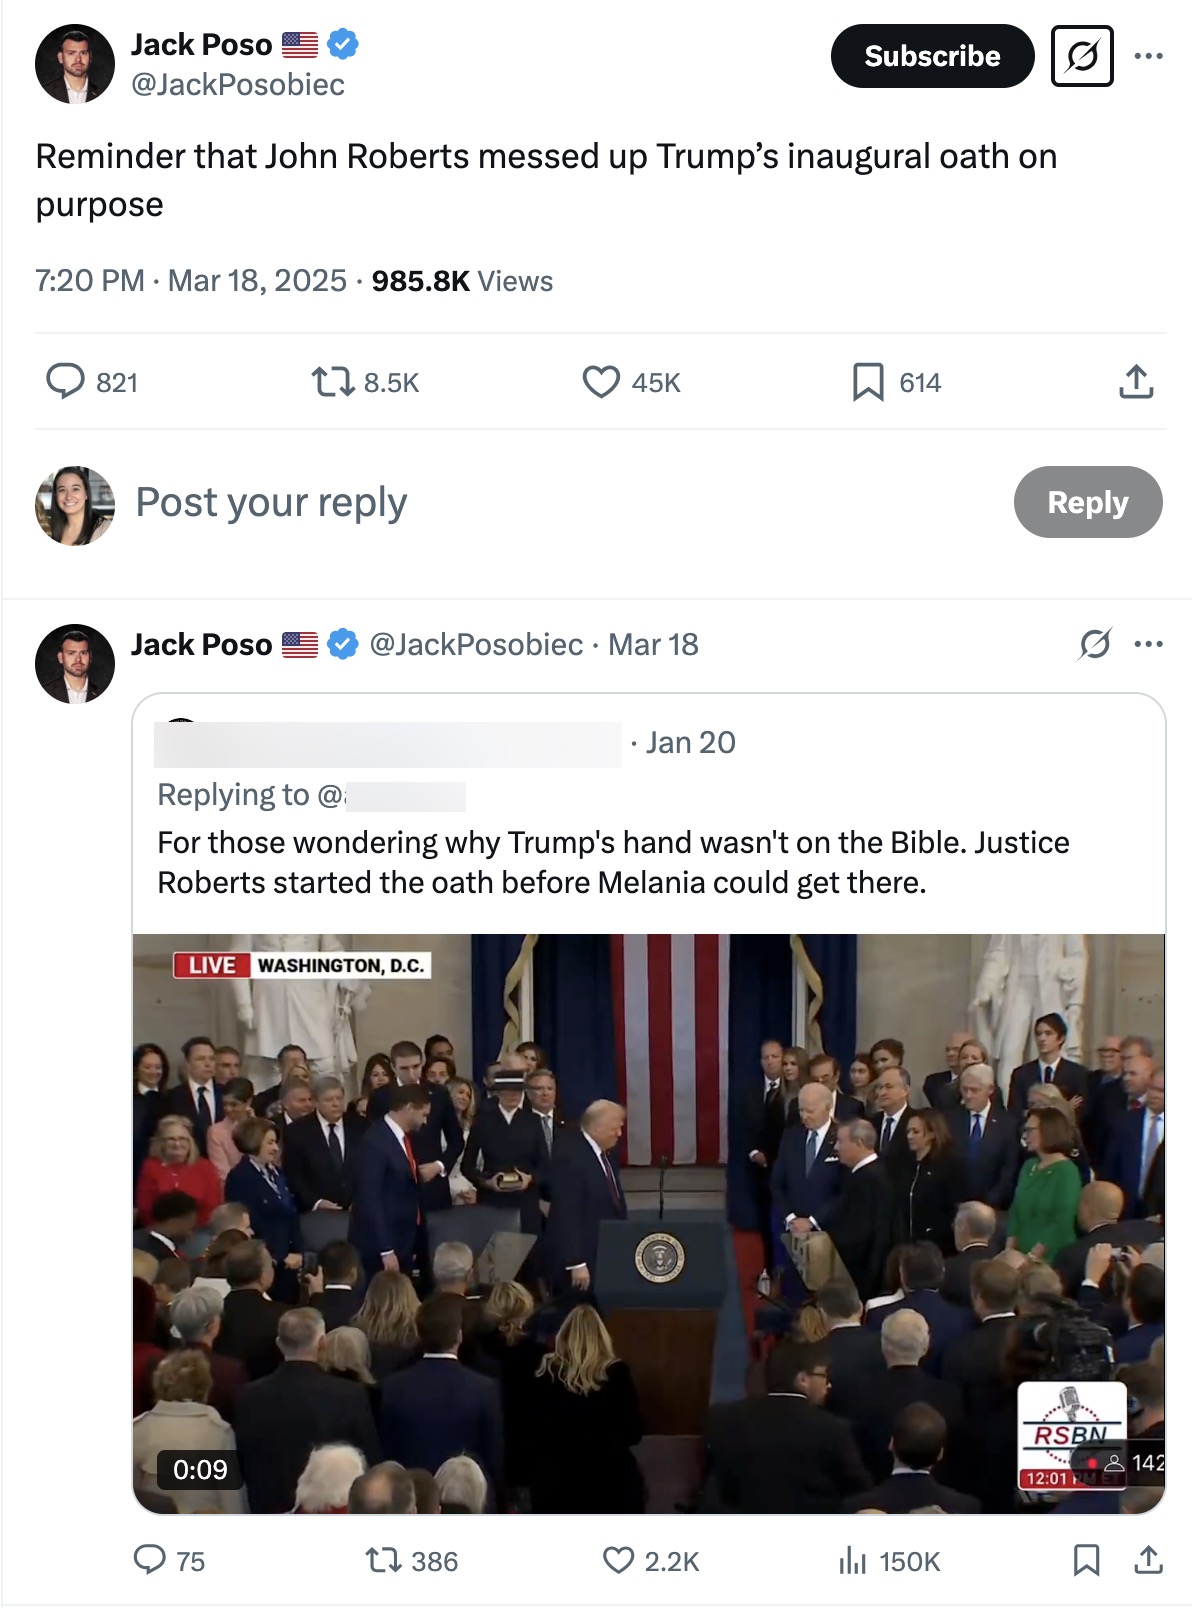Bookmark the second post
This screenshot has height=1608, width=1192.
click(1086, 1560)
